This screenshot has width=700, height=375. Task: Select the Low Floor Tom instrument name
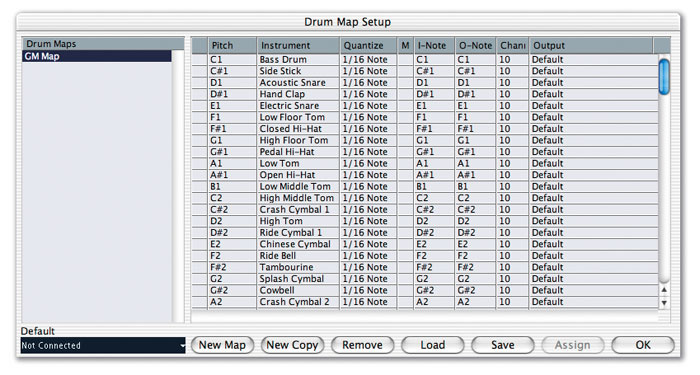(298, 117)
